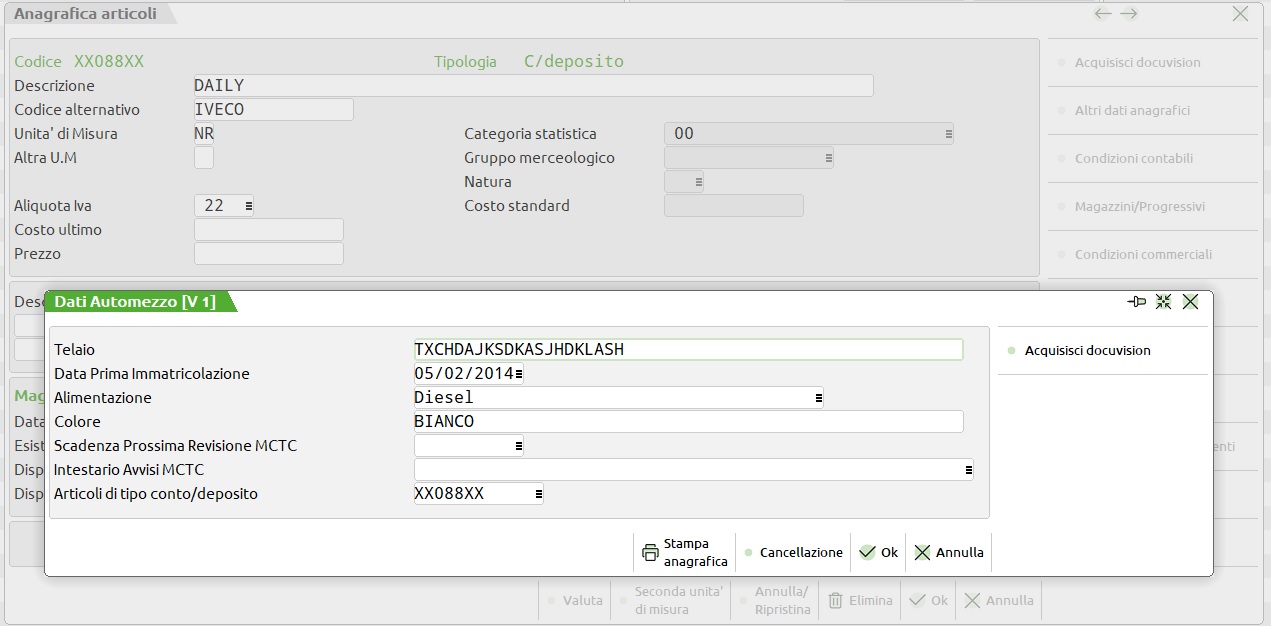Go to previous record with left arrow
This screenshot has height=626, width=1271.
pos(1102,14)
